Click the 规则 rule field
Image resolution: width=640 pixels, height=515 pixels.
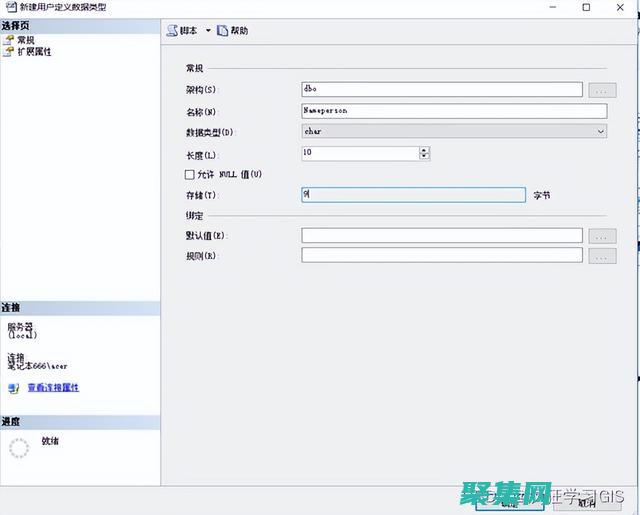click(x=442, y=255)
